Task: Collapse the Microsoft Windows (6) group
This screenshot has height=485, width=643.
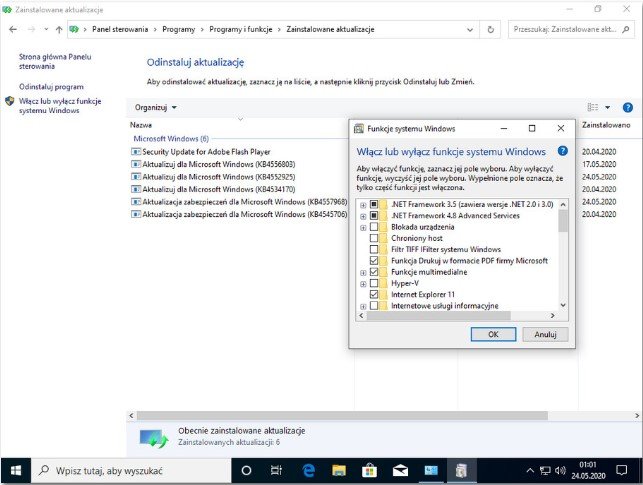Action: 171,139
